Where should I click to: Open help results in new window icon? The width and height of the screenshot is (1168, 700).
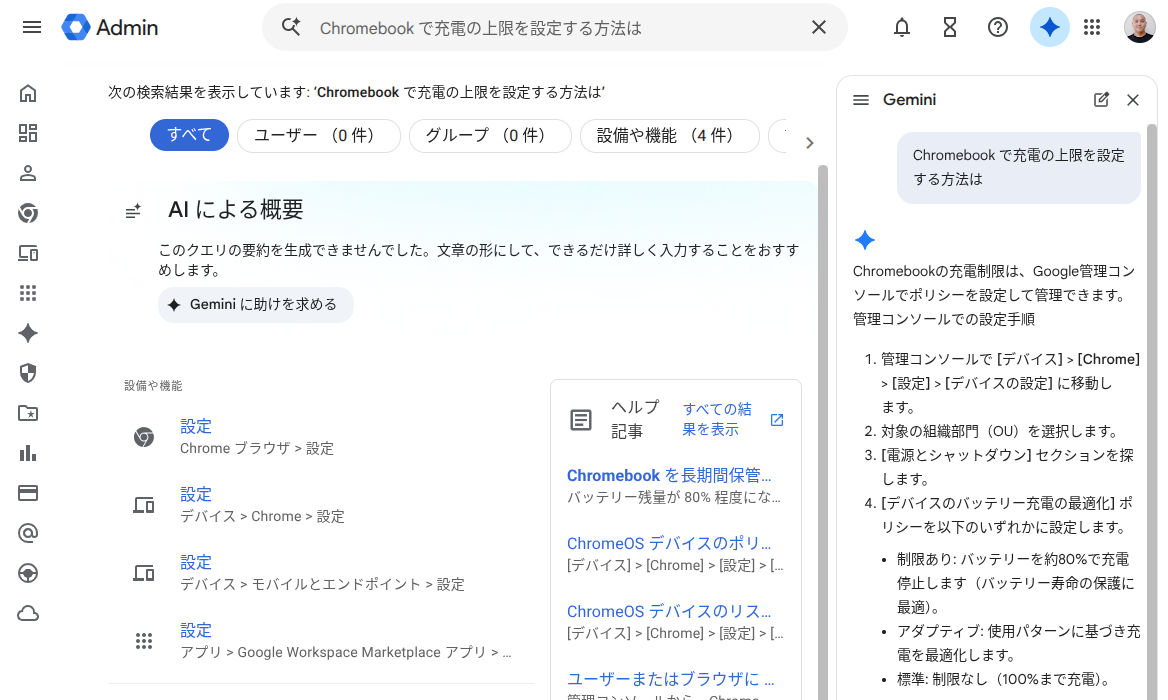777,420
